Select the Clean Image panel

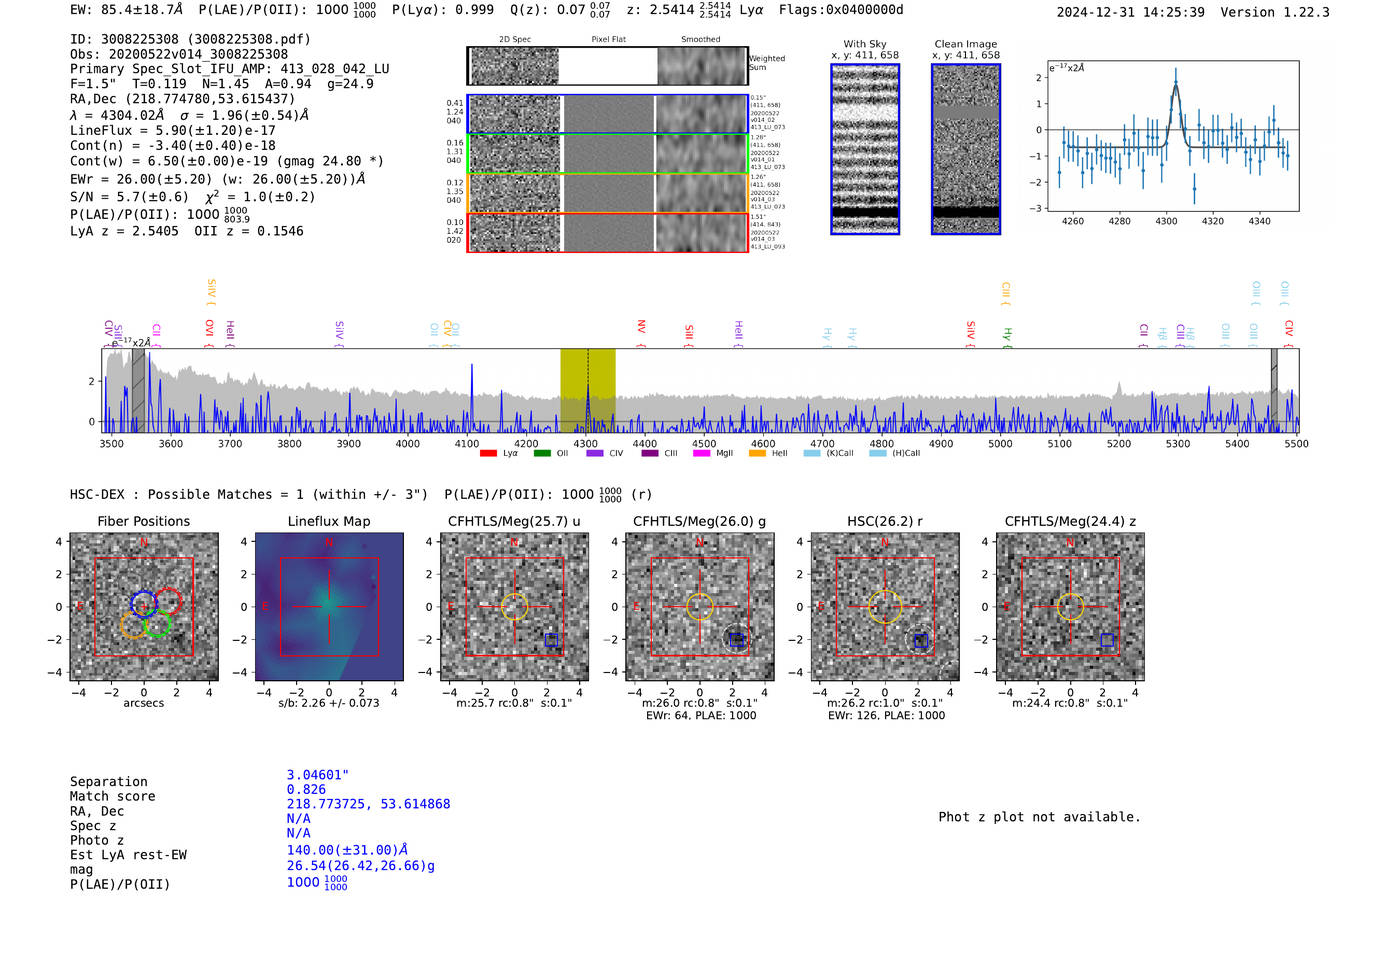click(966, 149)
